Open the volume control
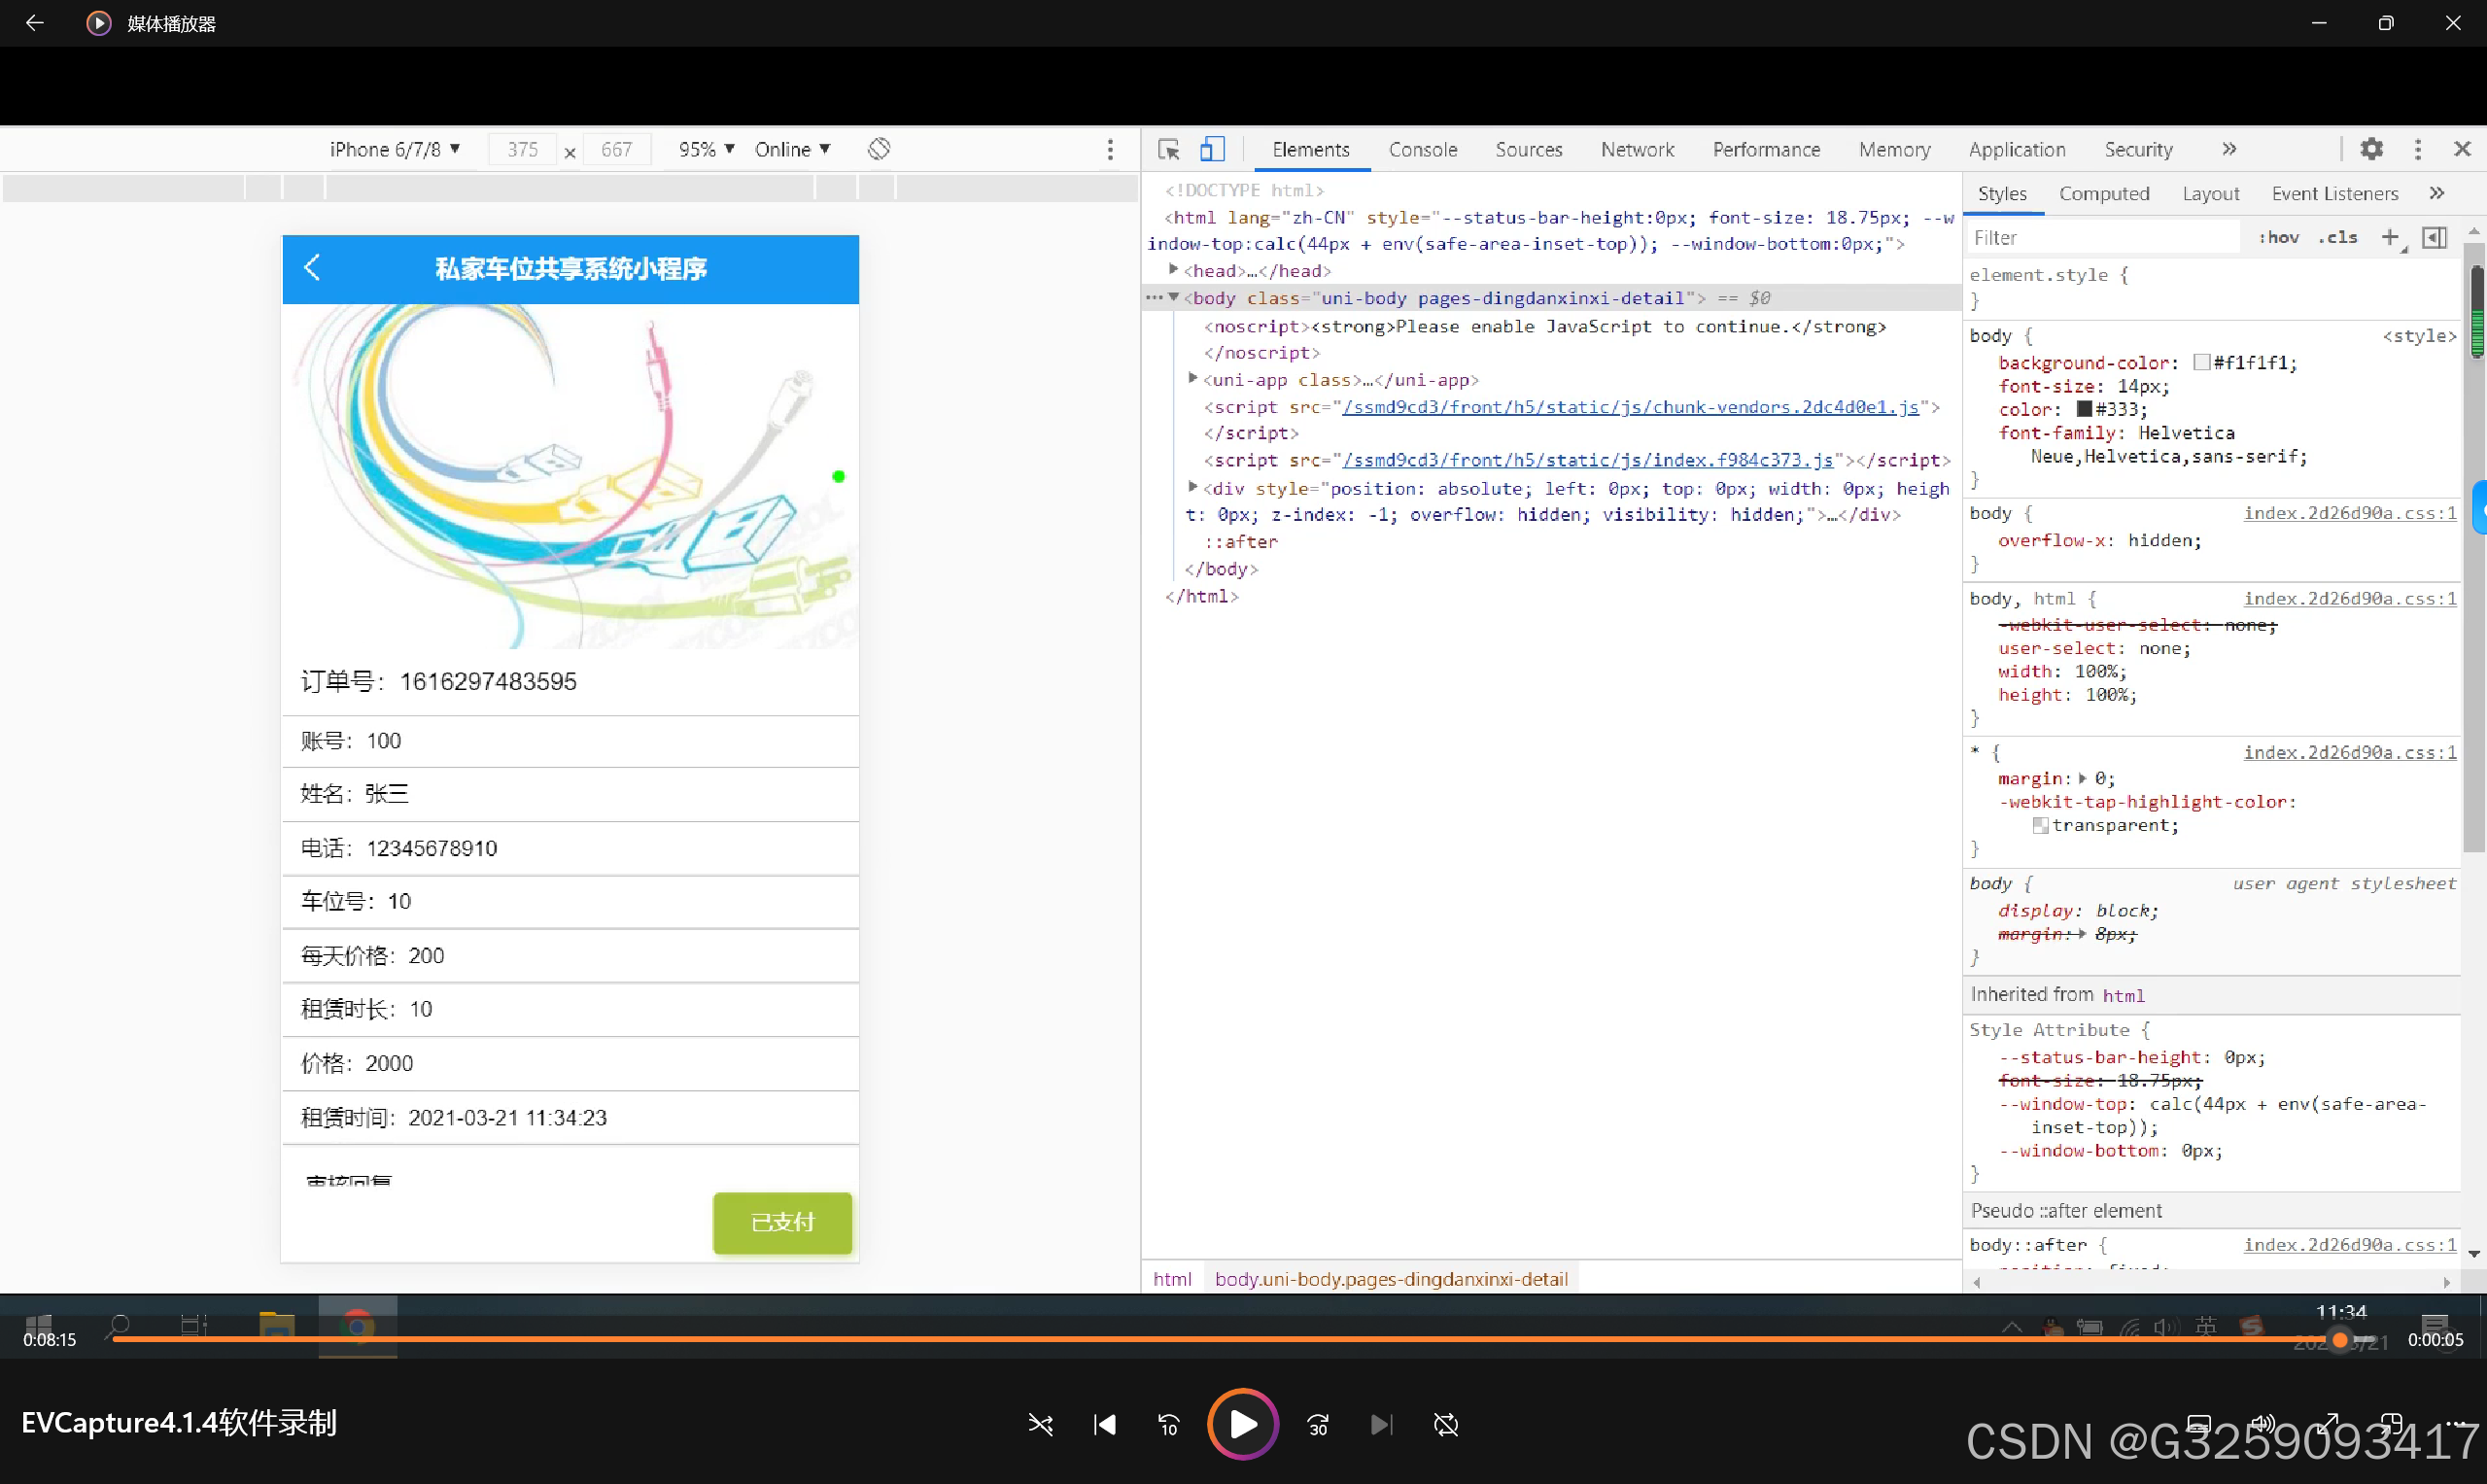This screenshot has width=2487, height=1484. pos(2262,1424)
